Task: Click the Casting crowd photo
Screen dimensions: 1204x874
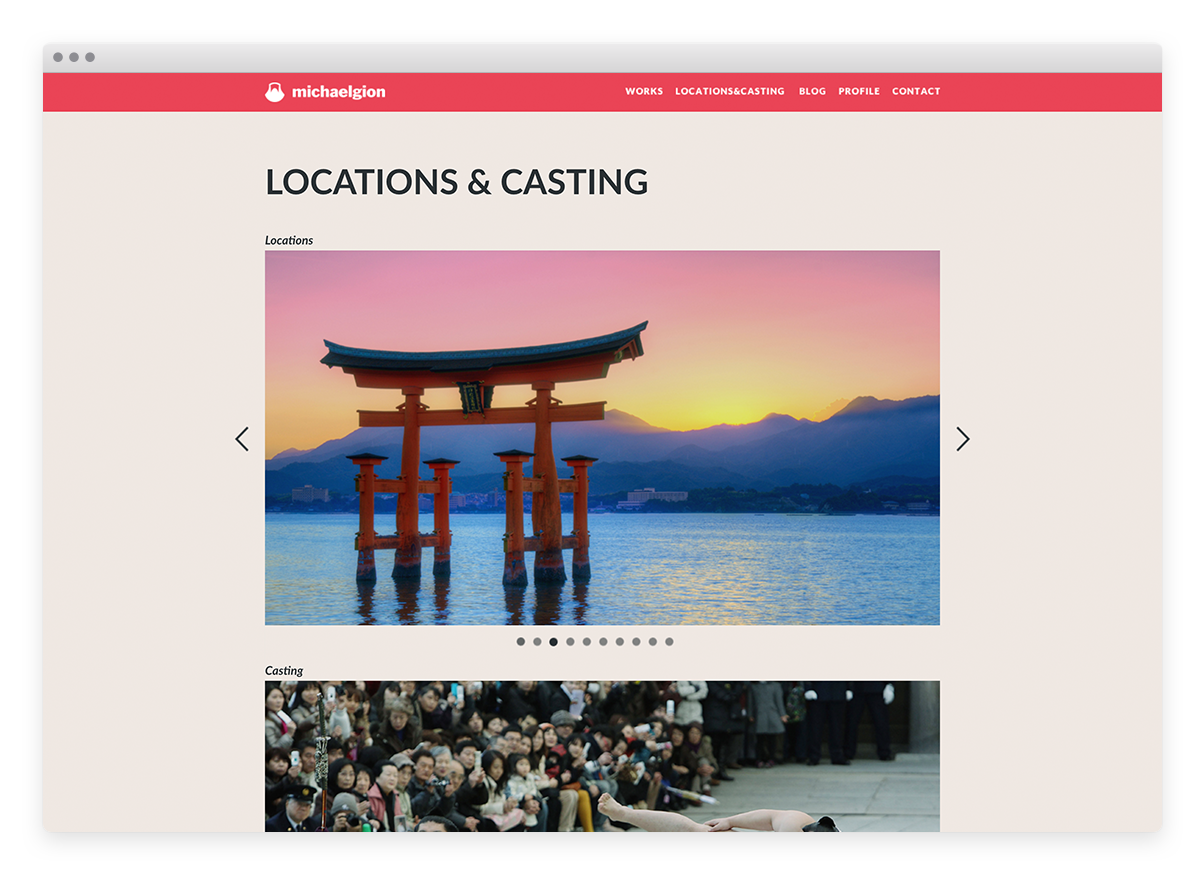Action: coord(602,756)
